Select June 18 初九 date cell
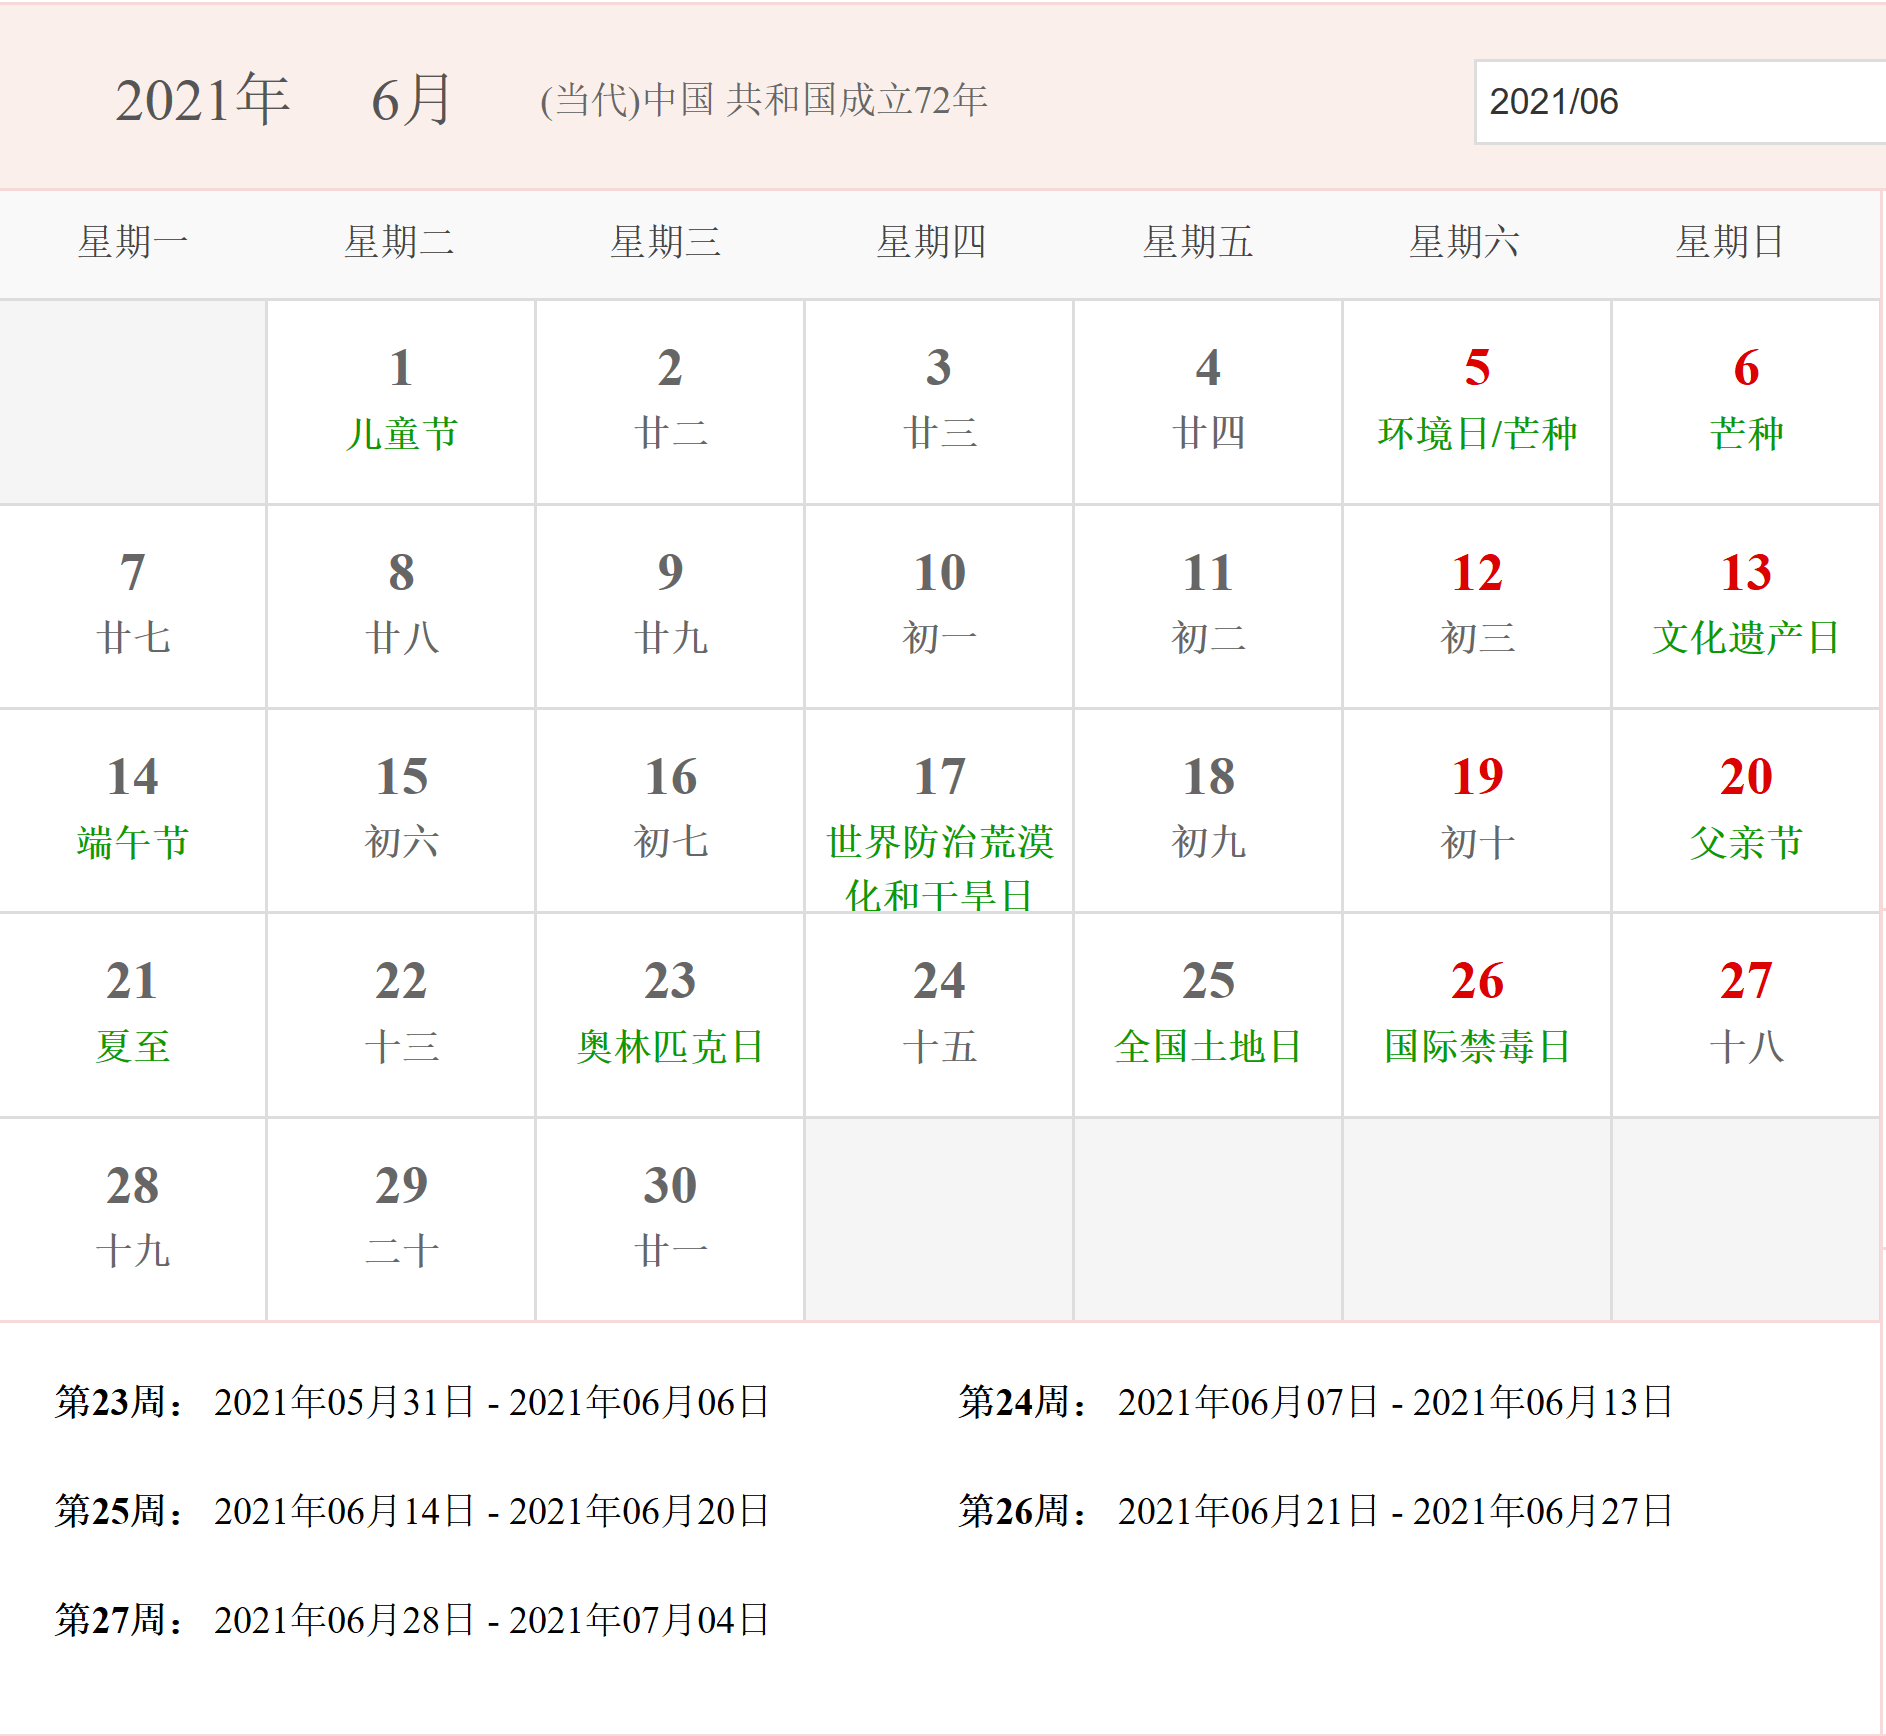The height and width of the screenshot is (1736, 1886). point(1208,811)
